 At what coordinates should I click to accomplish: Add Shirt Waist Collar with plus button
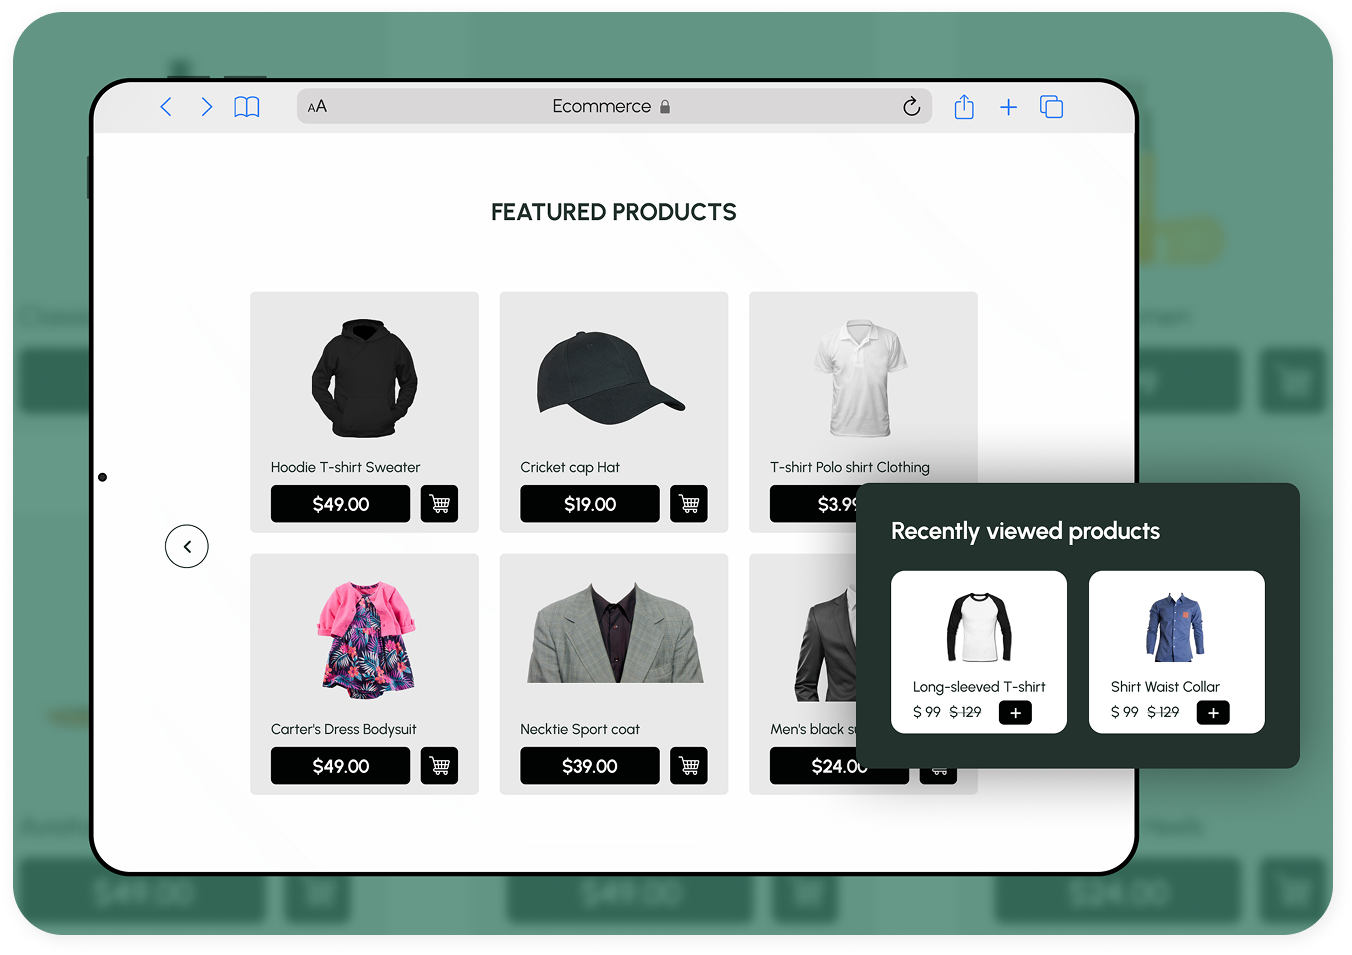(x=1213, y=713)
